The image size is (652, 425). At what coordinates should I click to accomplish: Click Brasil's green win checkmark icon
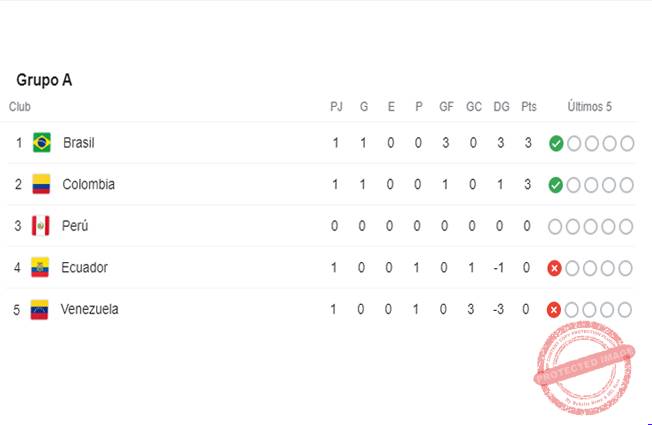556,143
